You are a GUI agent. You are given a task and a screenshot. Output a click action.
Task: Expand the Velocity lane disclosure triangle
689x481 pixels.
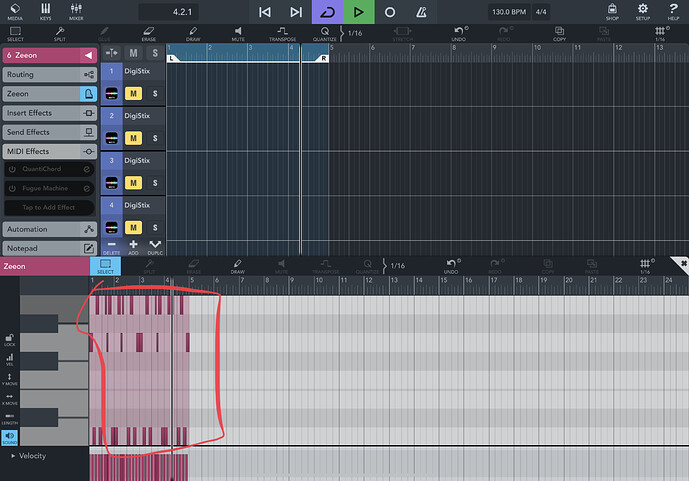pyautogui.click(x=13, y=456)
